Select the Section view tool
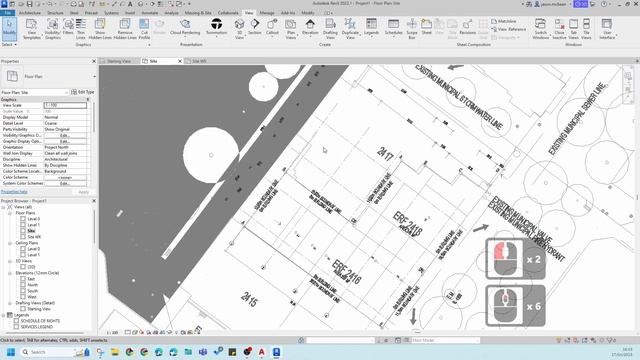The width and height of the screenshot is (640, 360). coord(255,27)
